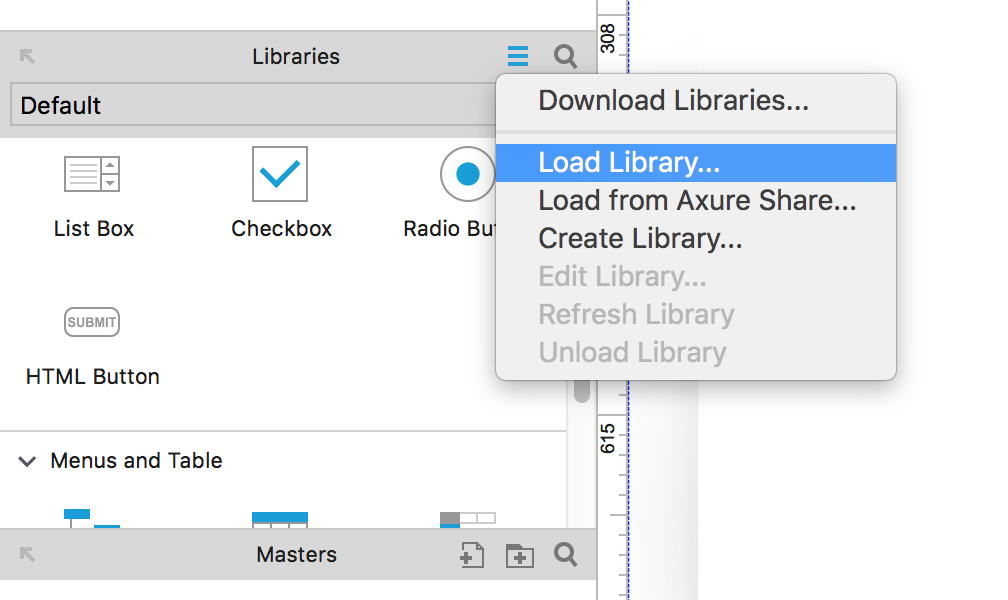This screenshot has width=1008, height=600.
Task: Click the HTML Button label
Action: pyautogui.click(x=93, y=376)
